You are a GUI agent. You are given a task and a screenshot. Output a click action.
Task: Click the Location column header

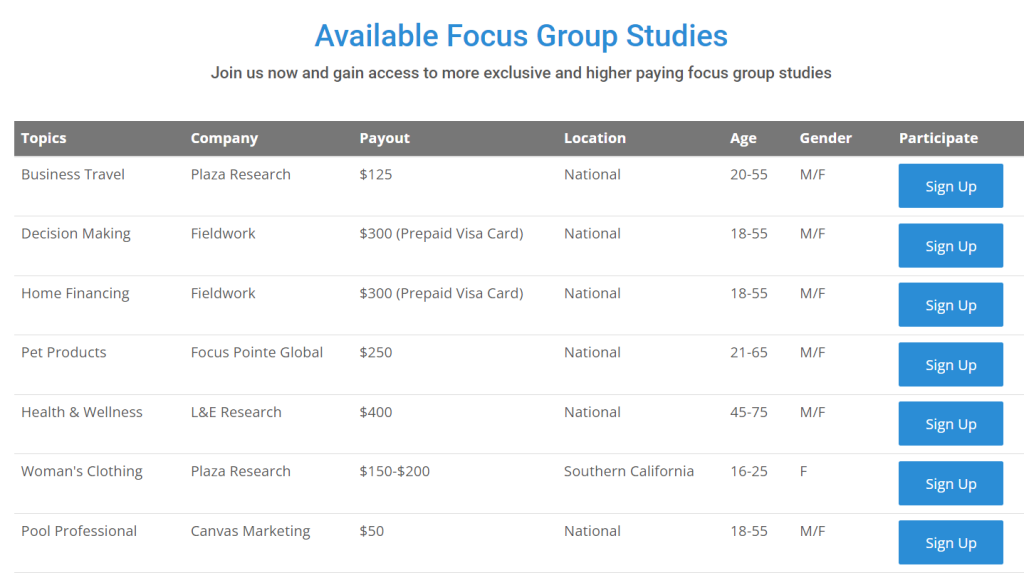click(x=595, y=138)
